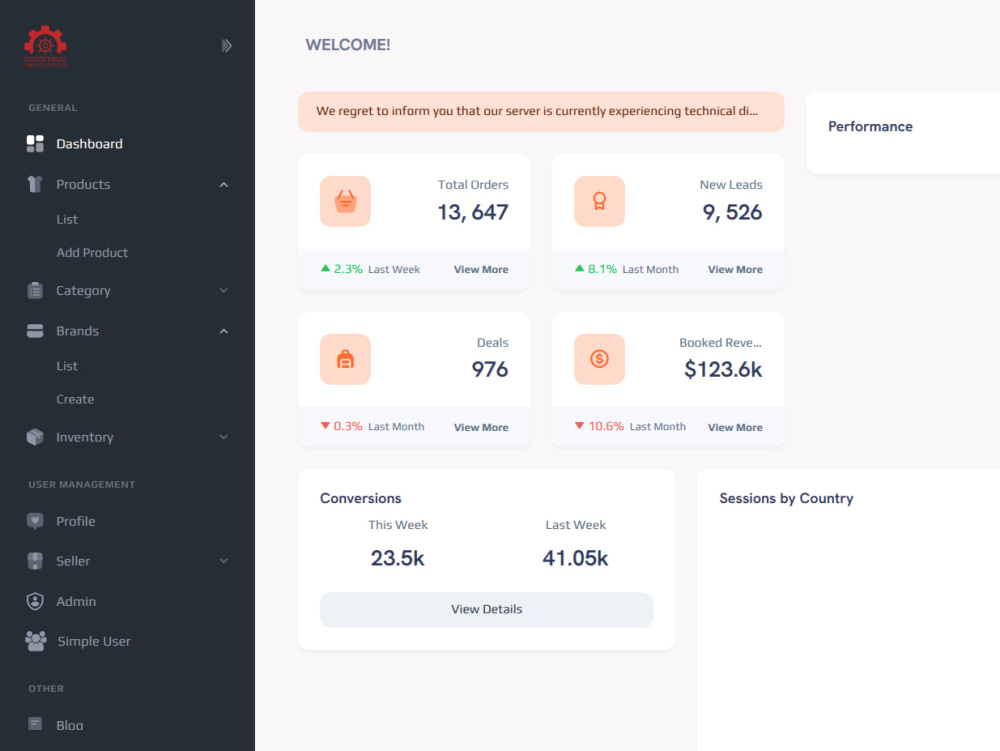Click the Seller store icon
Image resolution: width=1000 pixels, height=751 pixels.
(x=35, y=561)
